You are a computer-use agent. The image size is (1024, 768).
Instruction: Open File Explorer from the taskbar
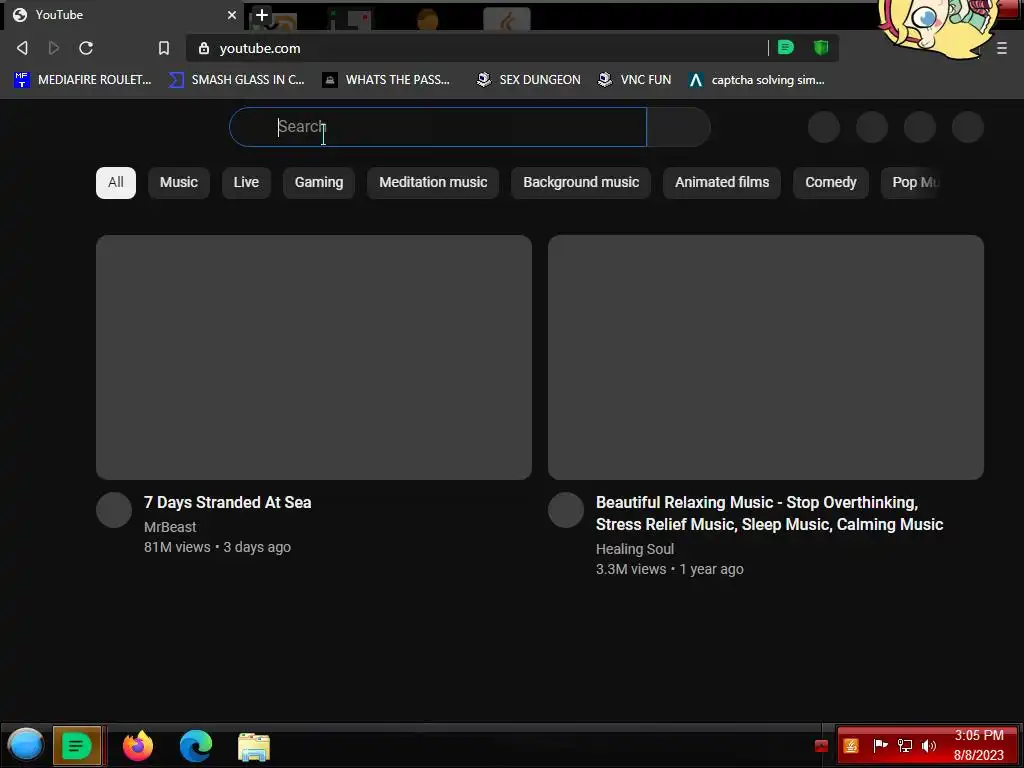coord(253,747)
